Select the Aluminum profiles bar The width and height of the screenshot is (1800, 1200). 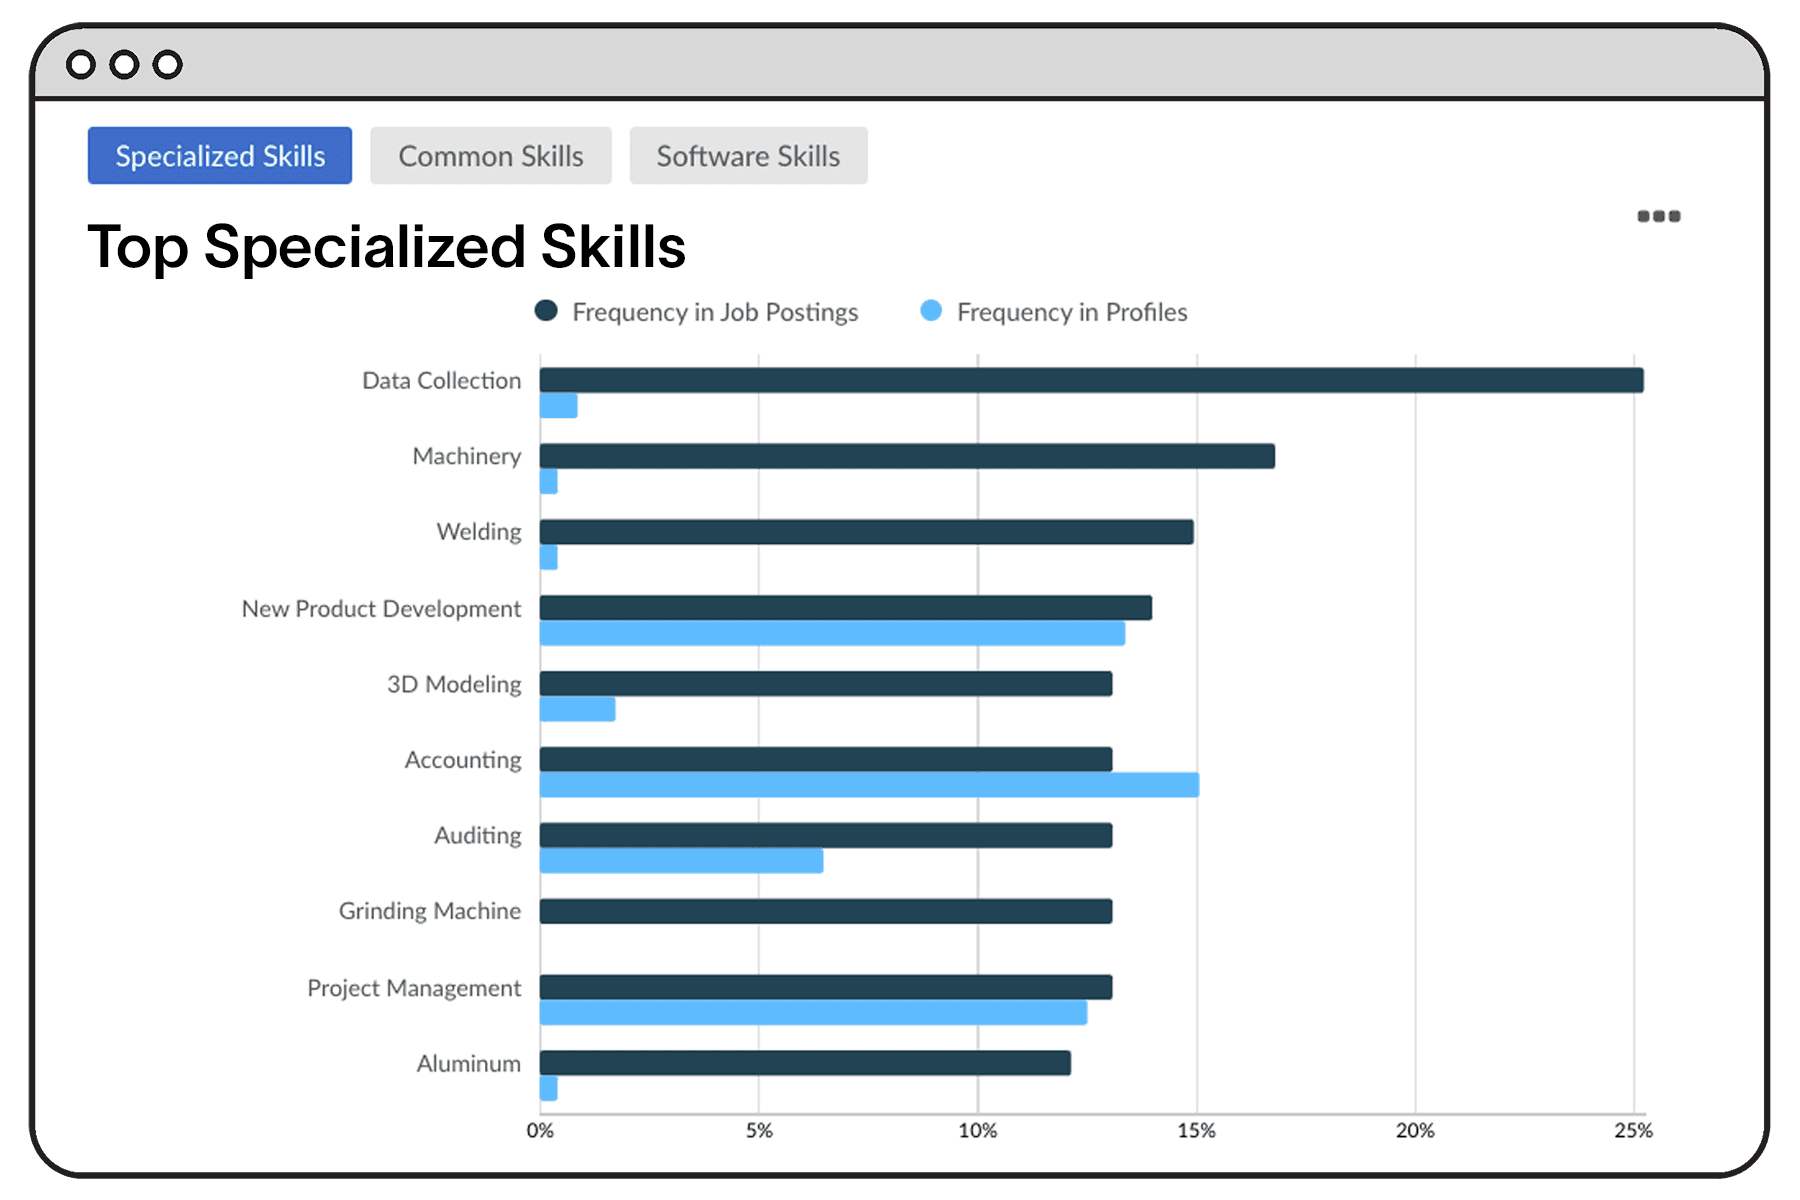tap(549, 1089)
